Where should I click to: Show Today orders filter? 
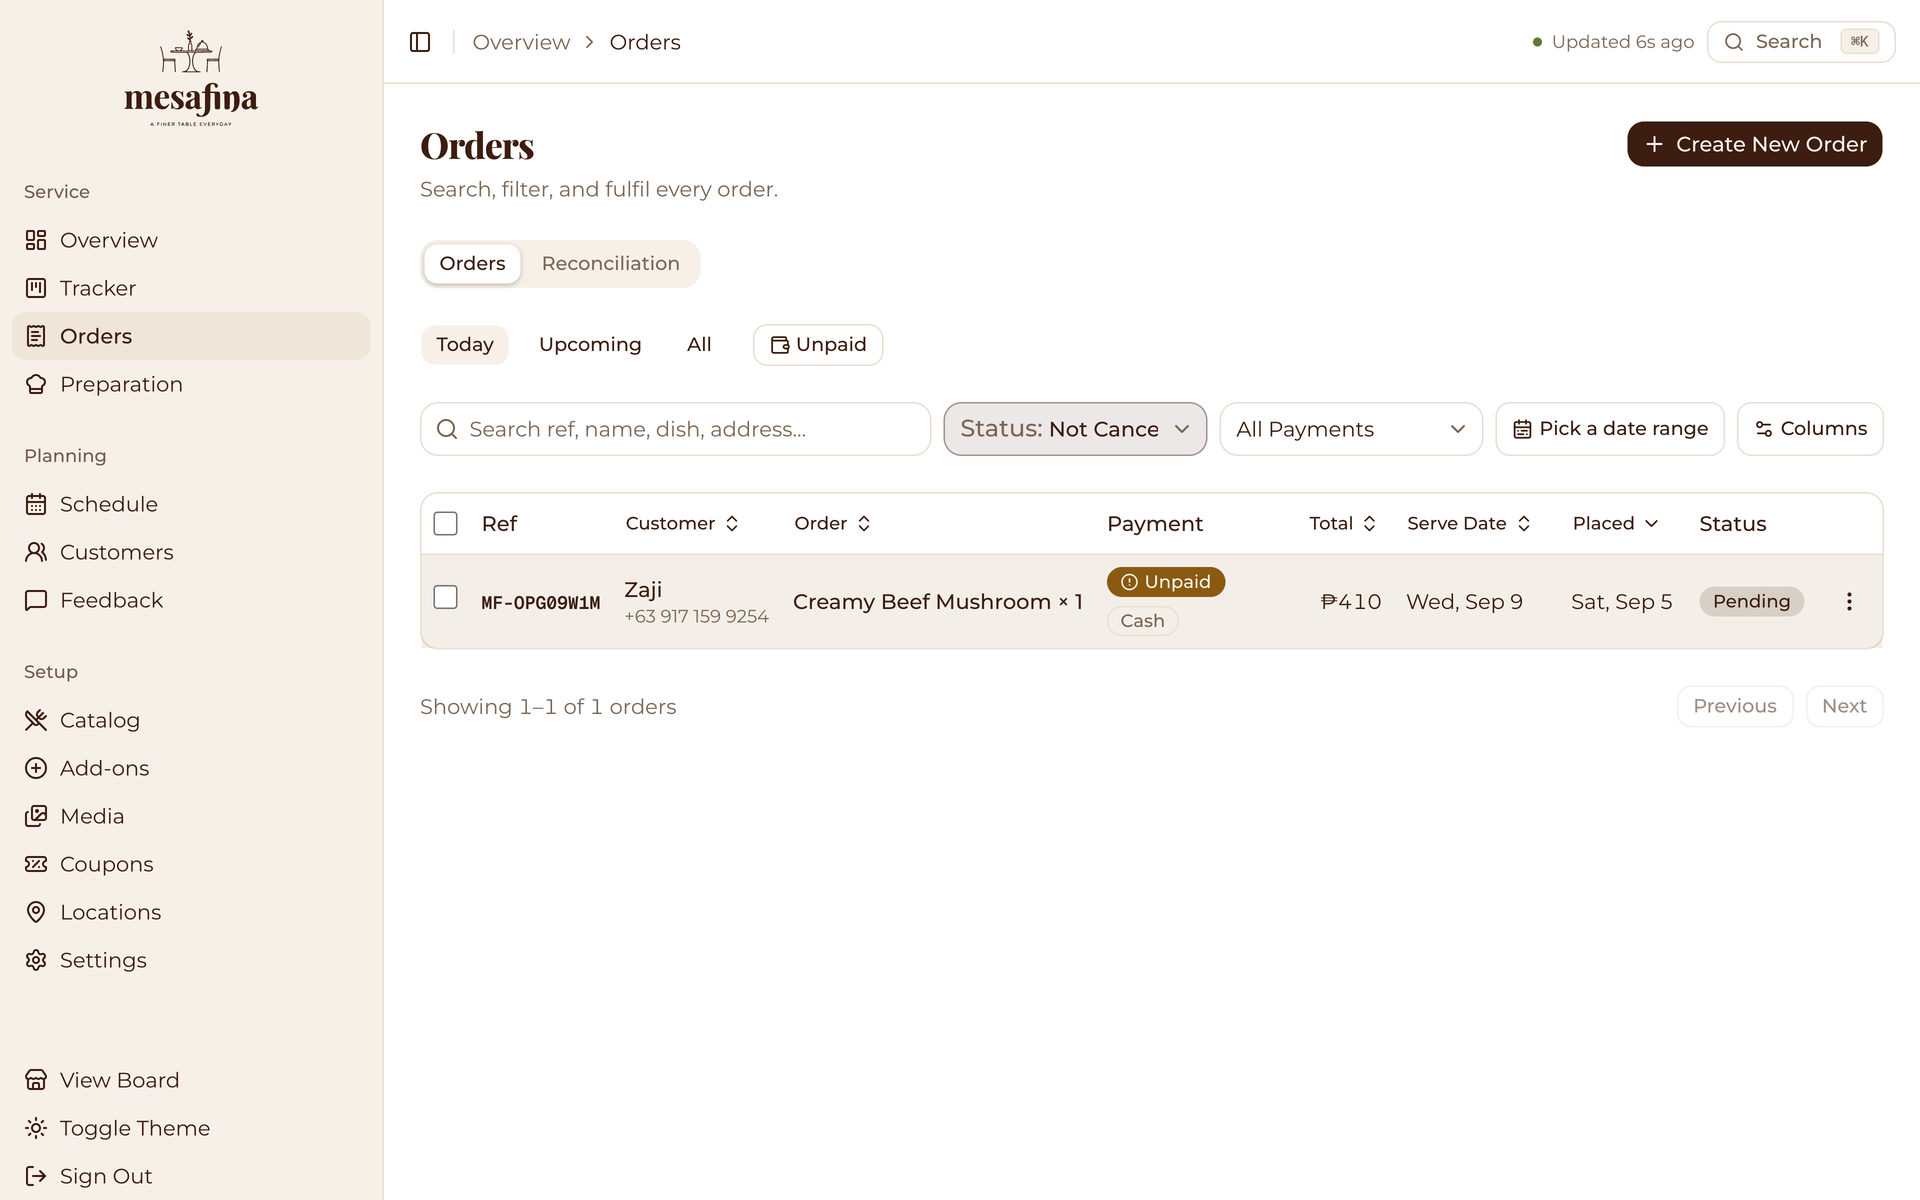[465, 345]
